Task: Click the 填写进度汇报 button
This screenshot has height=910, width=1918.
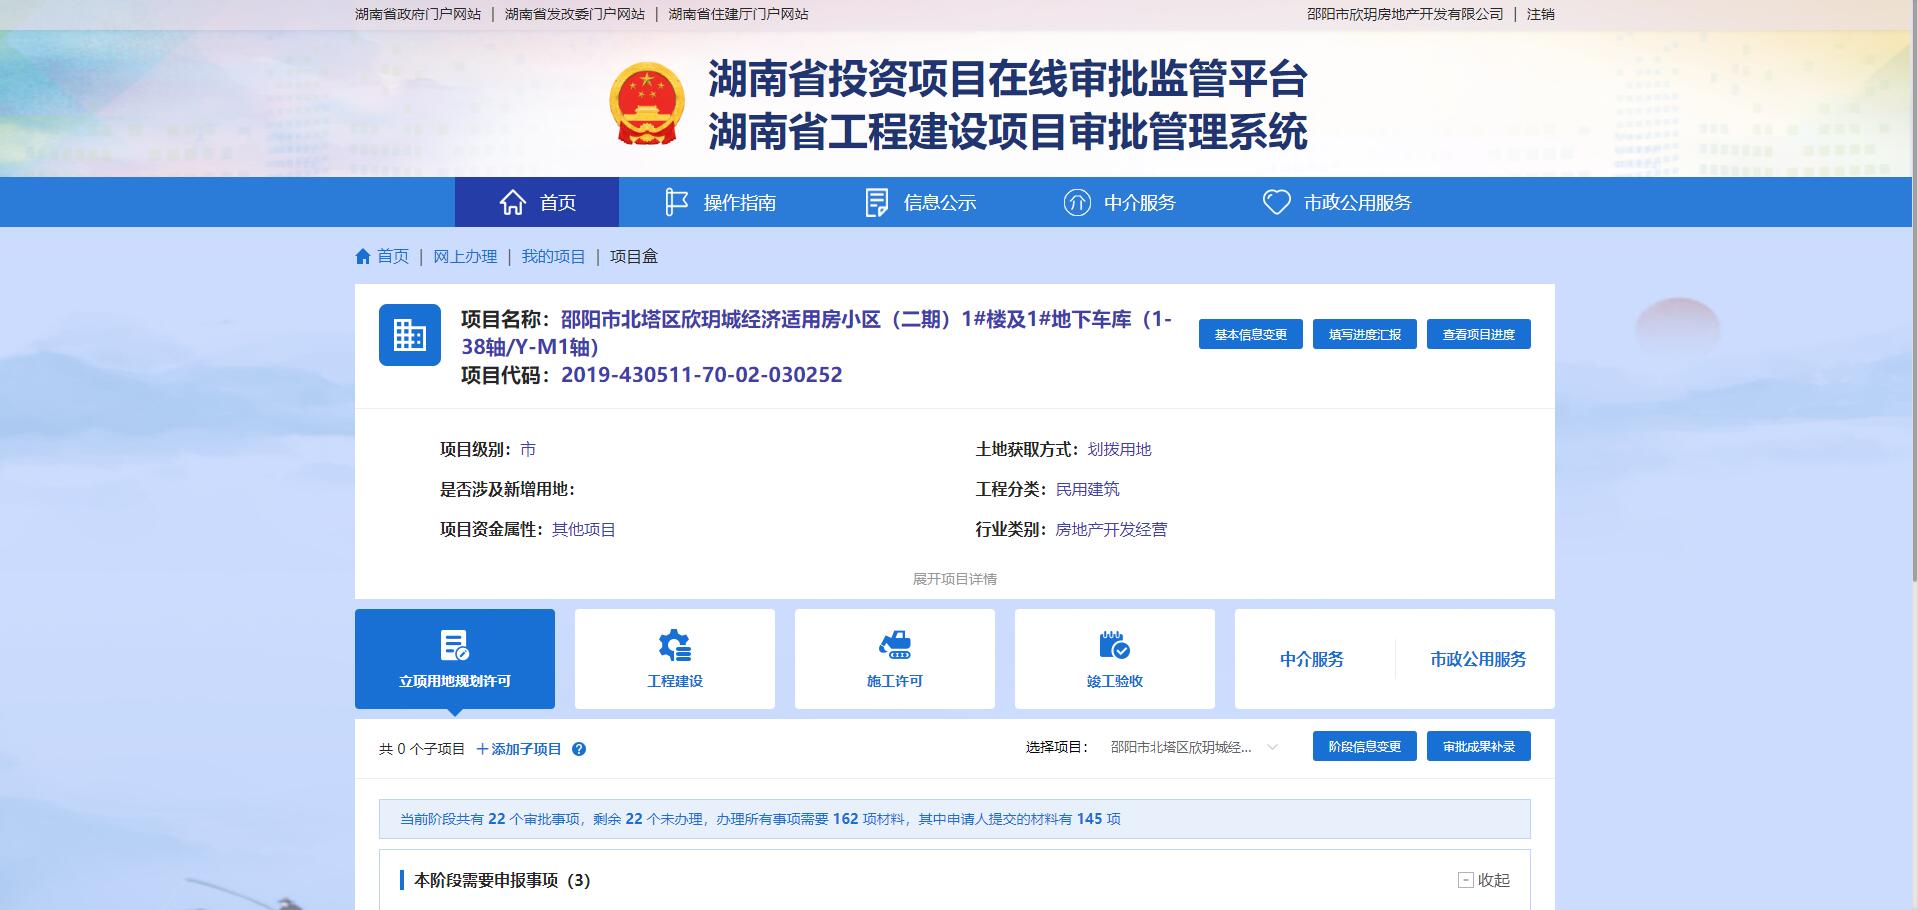Action: pos(1365,334)
